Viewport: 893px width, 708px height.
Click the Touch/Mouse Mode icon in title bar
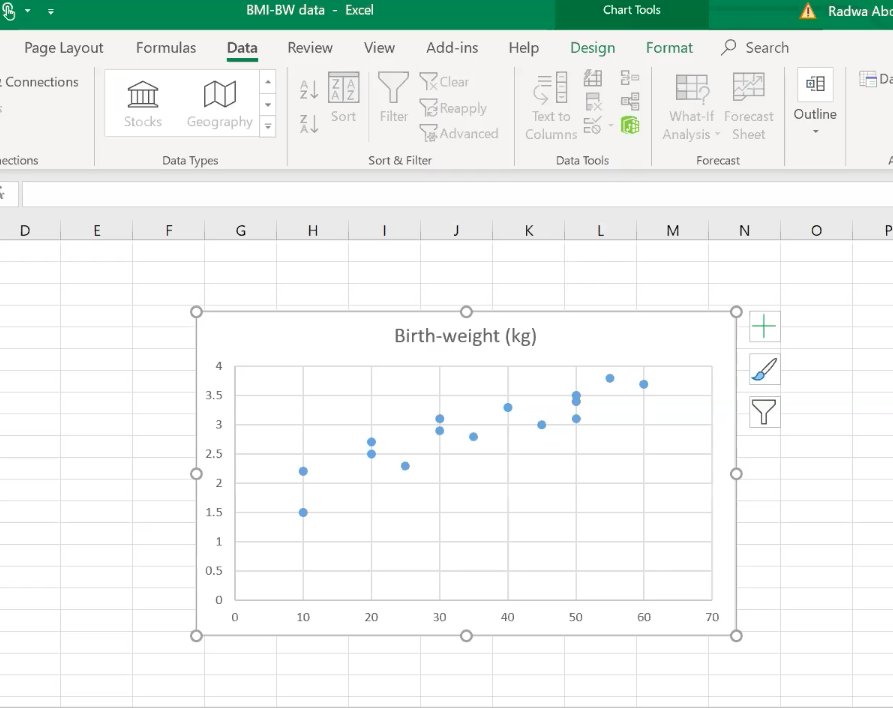pos(9,11)
